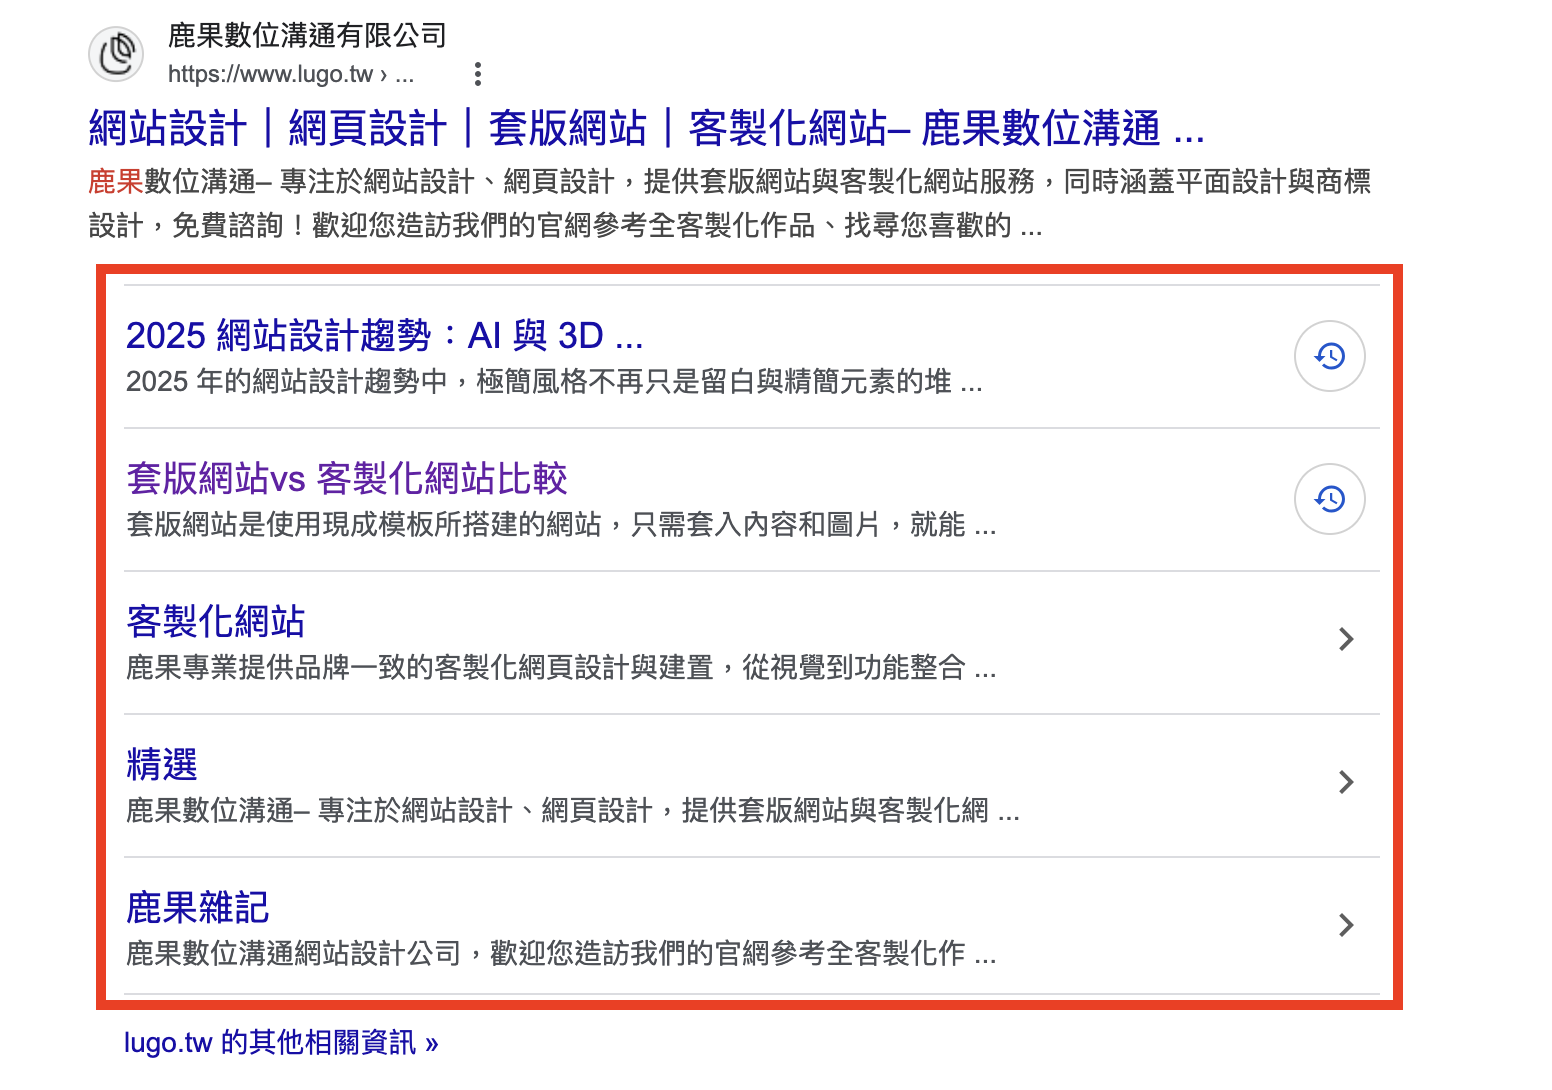Expand the 客製化網站 sitelink chevron
Screen dimensions: 1552x1090
coord(1346,639)
